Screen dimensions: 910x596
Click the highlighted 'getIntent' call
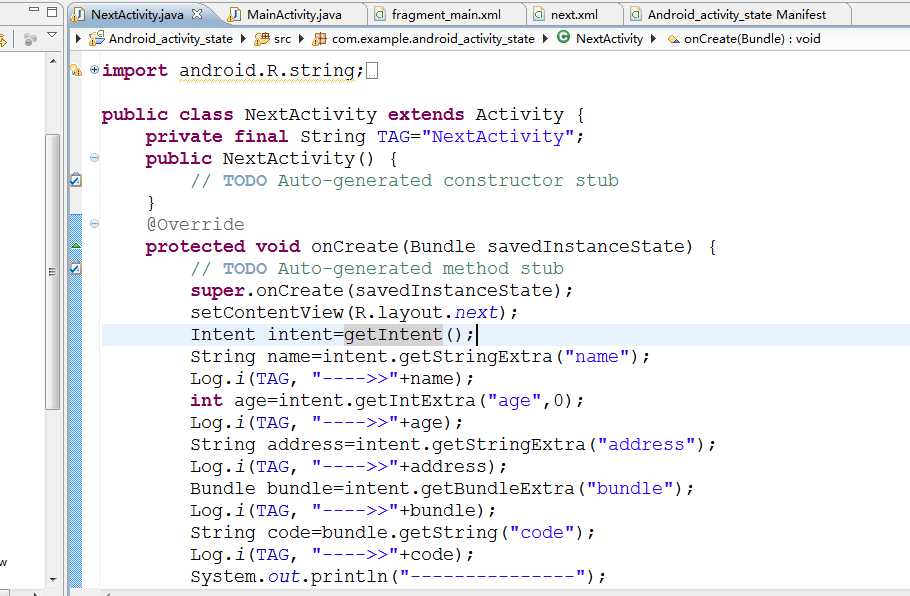[x=393, y=334]
